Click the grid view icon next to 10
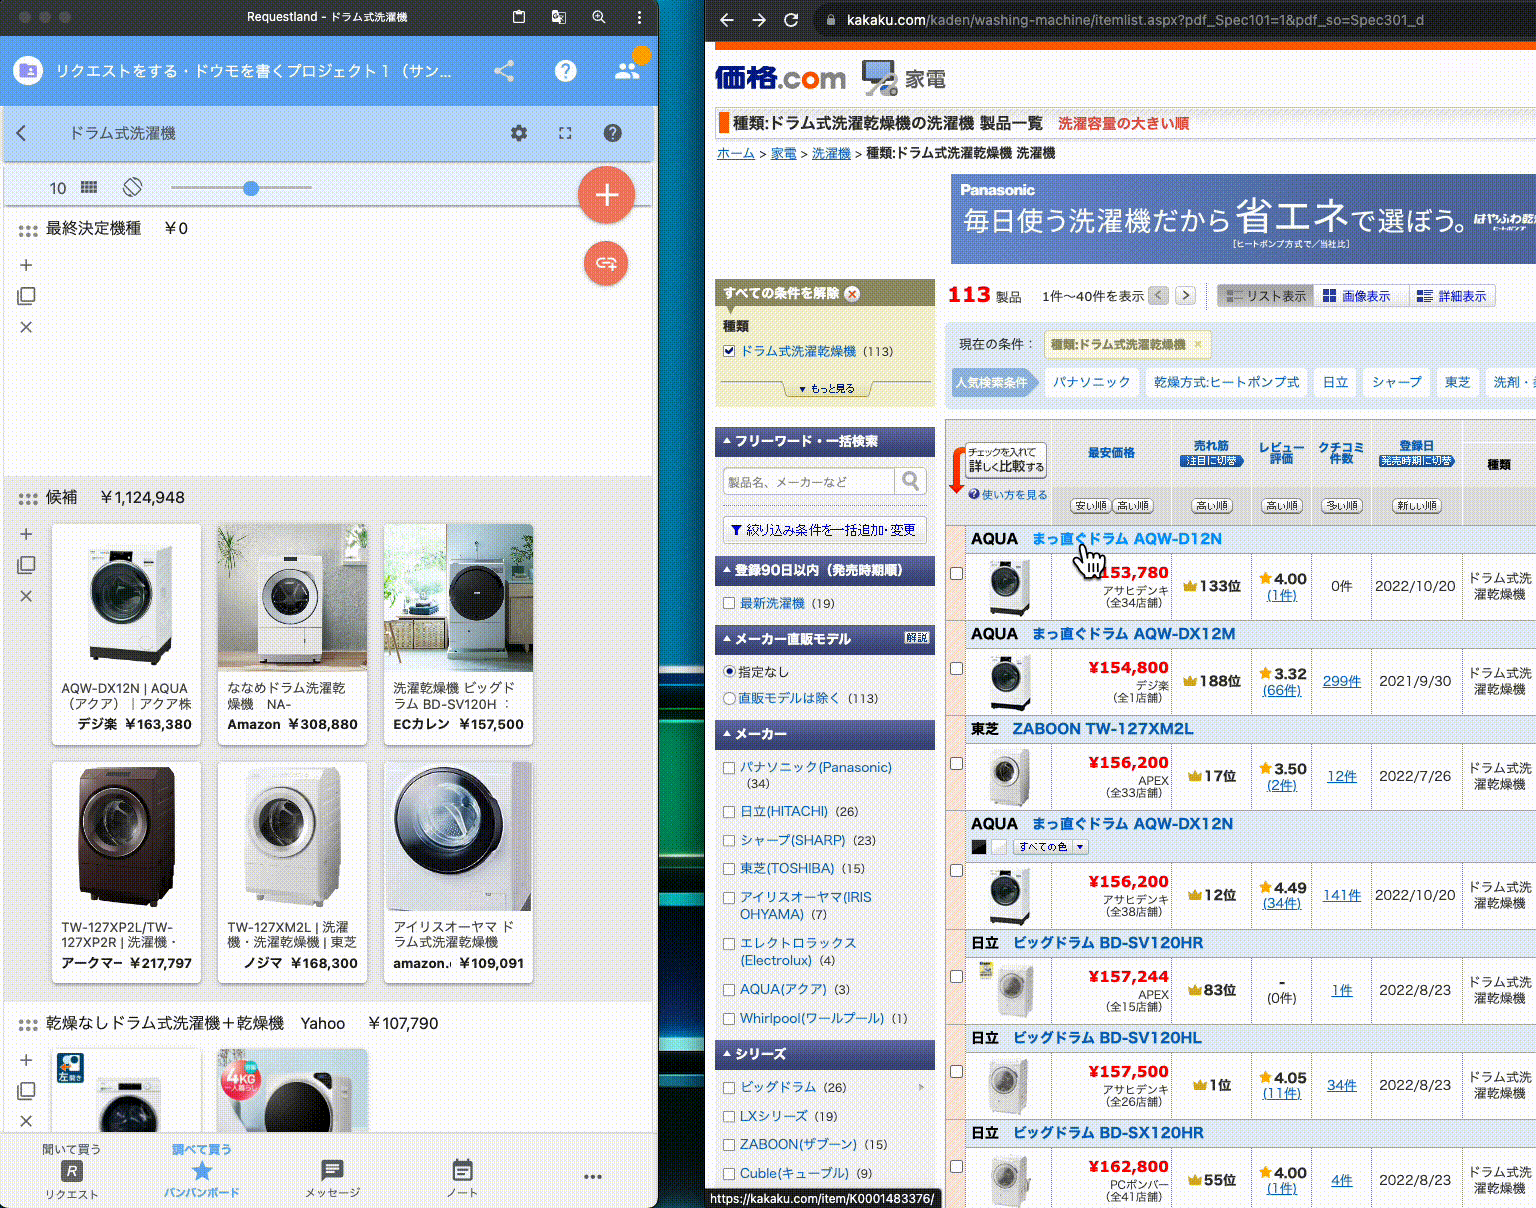The image size is (1536, 1208). click(x=89, y=187)
